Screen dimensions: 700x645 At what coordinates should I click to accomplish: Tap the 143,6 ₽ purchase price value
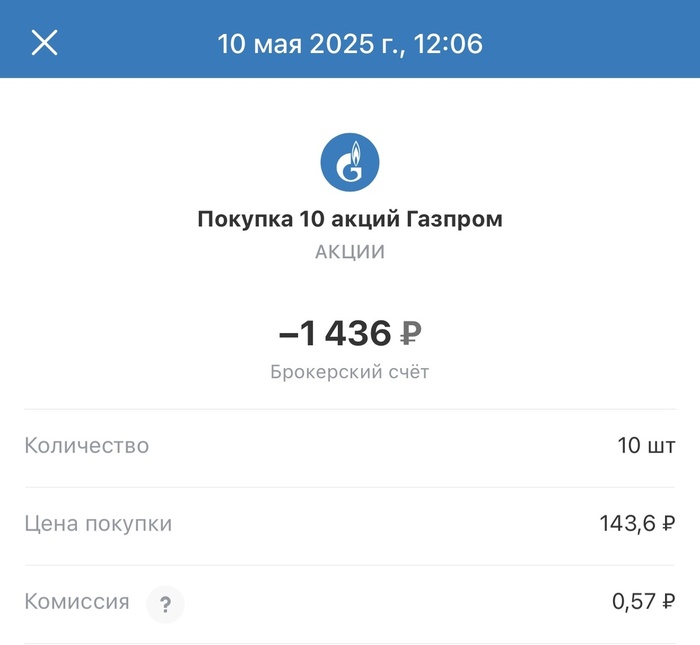(x=636, y=523)
